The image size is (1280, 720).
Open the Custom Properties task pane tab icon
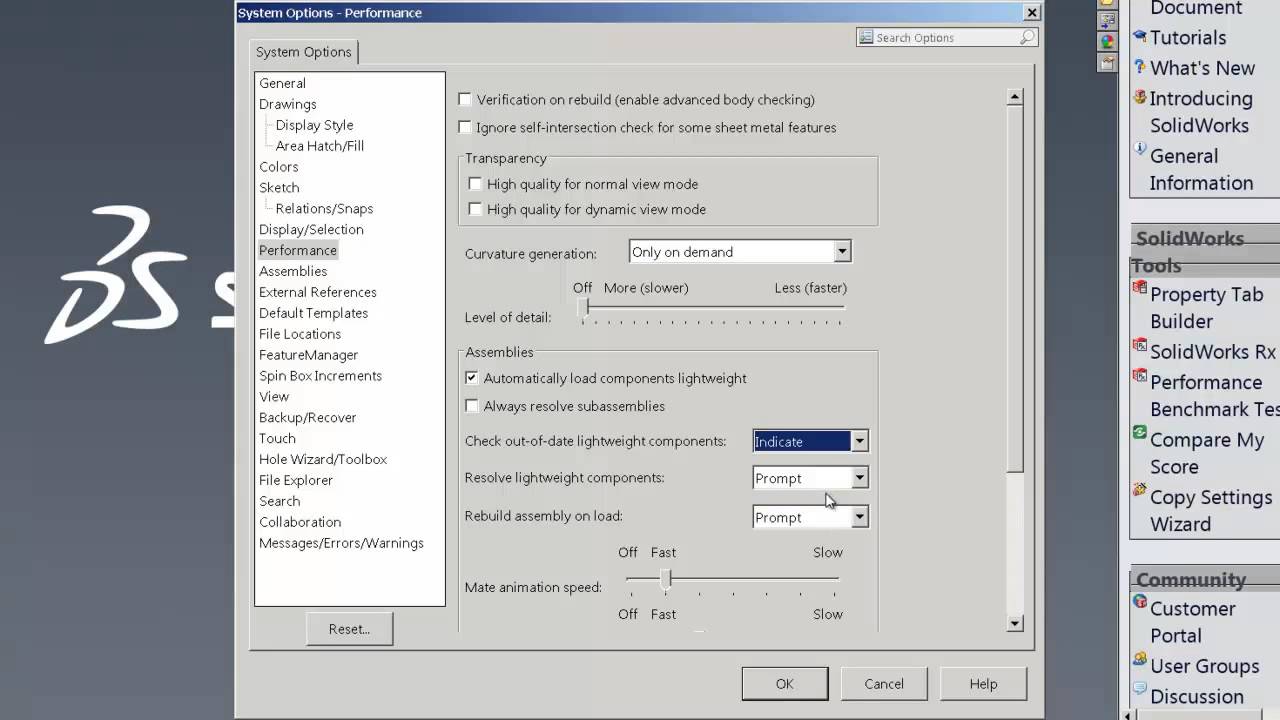[1106, 63]
